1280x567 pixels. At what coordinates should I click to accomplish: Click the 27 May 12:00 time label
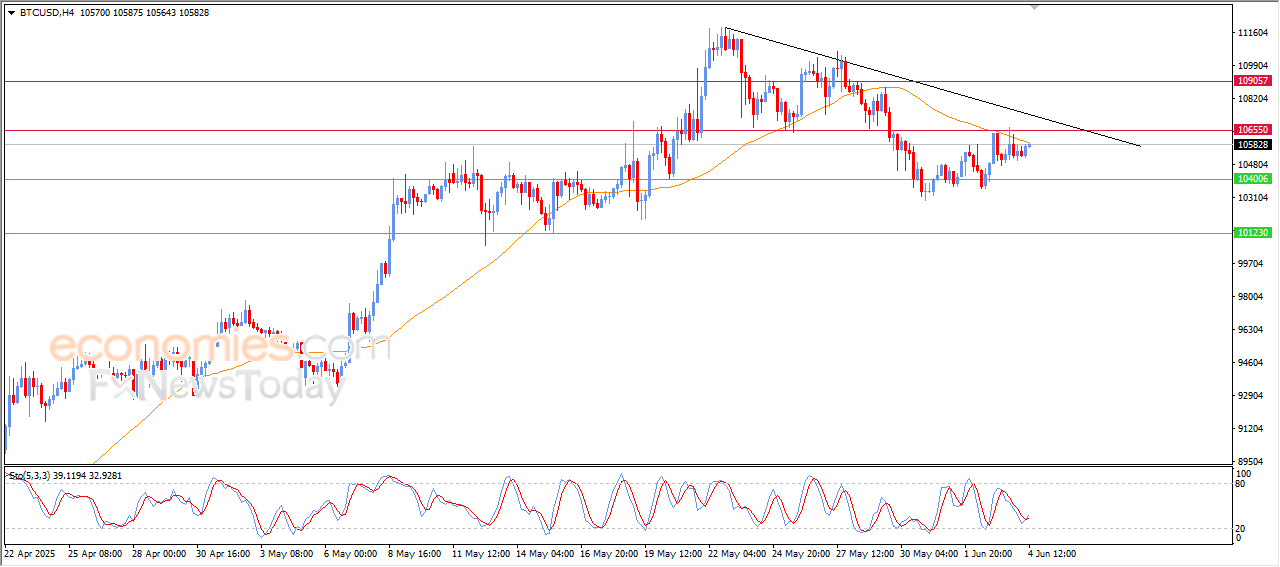click(864, 553)
